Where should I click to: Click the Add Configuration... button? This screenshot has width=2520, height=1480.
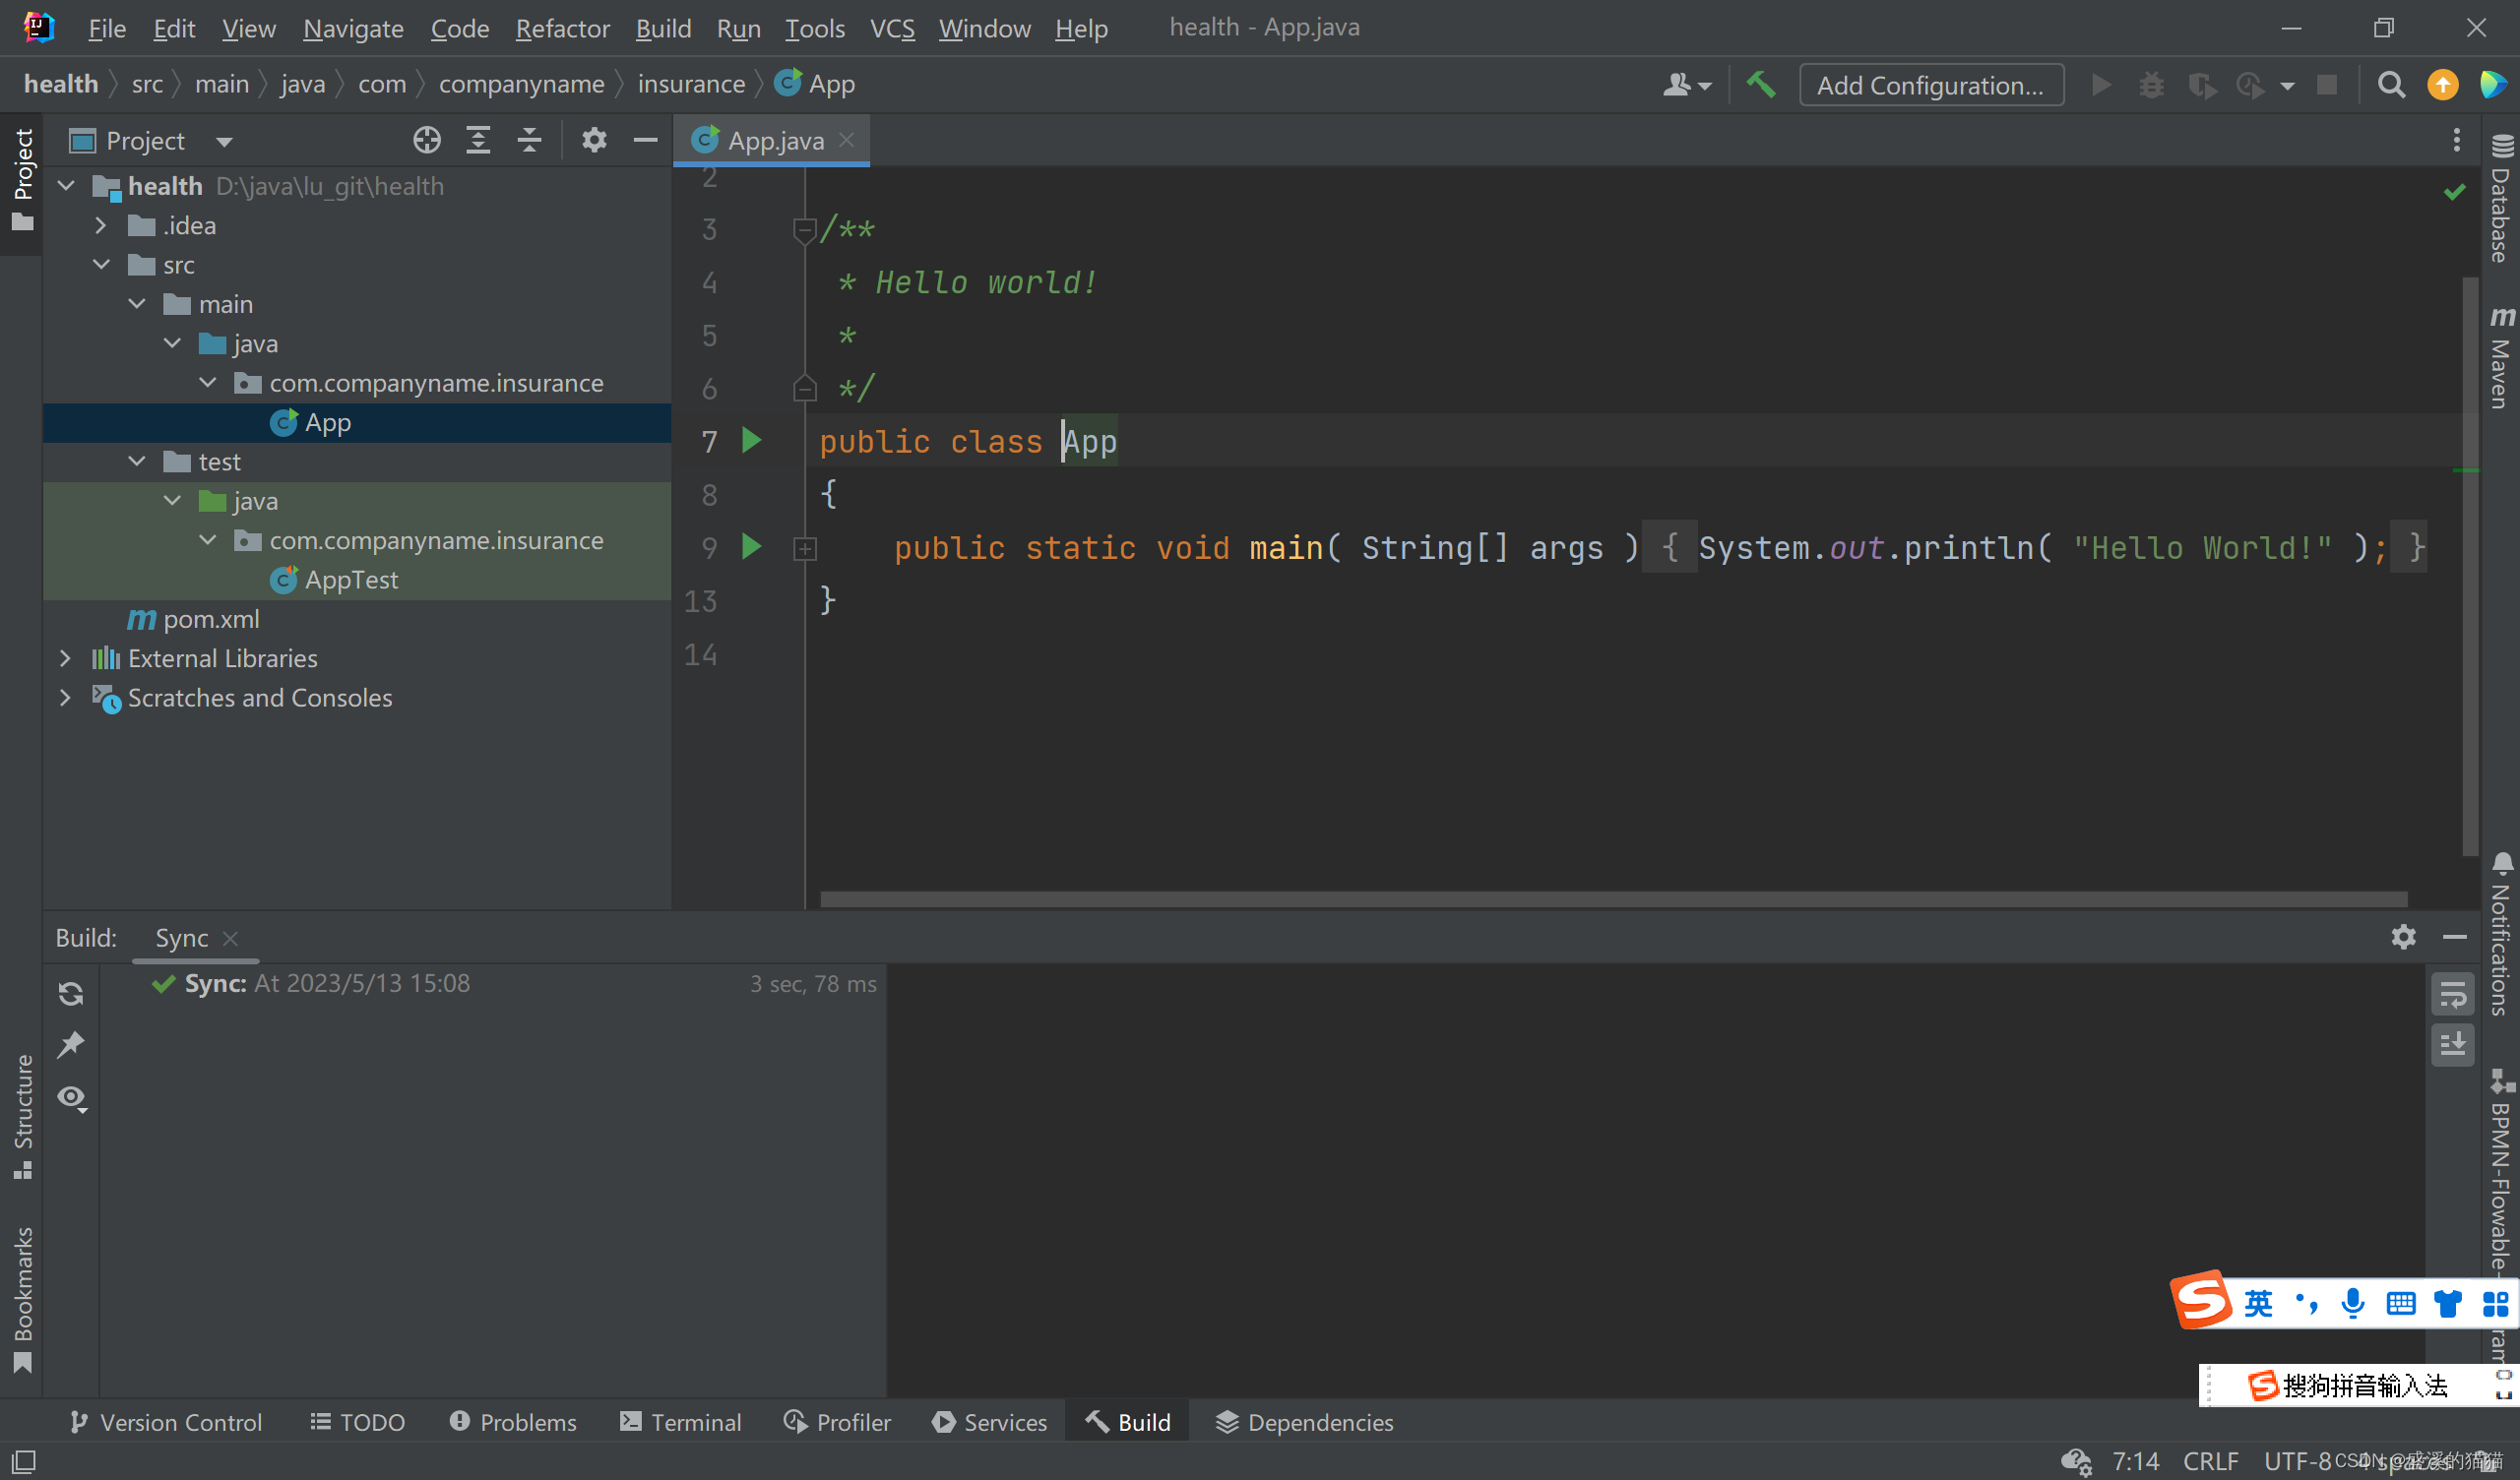[1930, 85]
